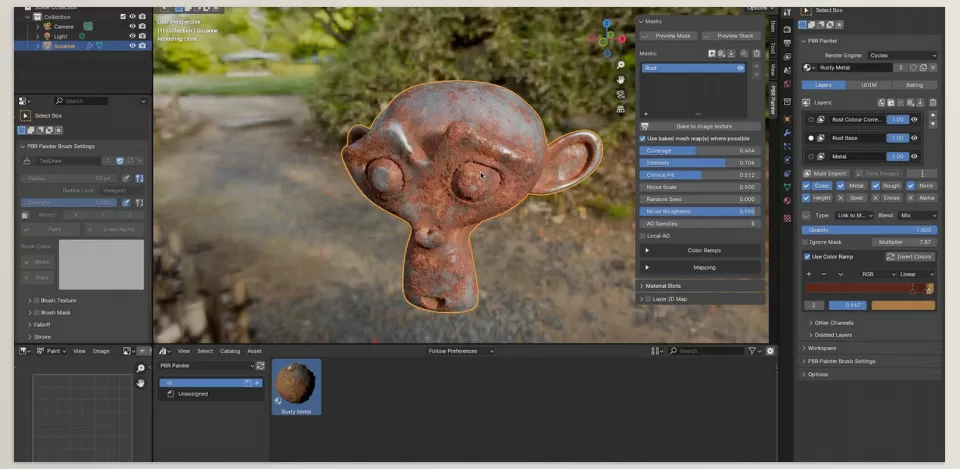This screenshot has height=469, width=960.
Task: Expand the Deleted Layers section
Action: click(x=833, y=335)
